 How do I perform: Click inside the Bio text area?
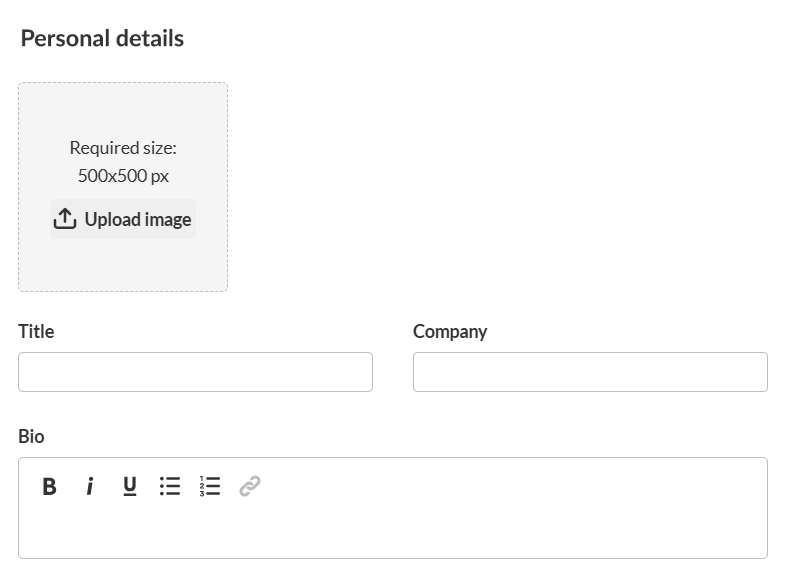[392, 530]
